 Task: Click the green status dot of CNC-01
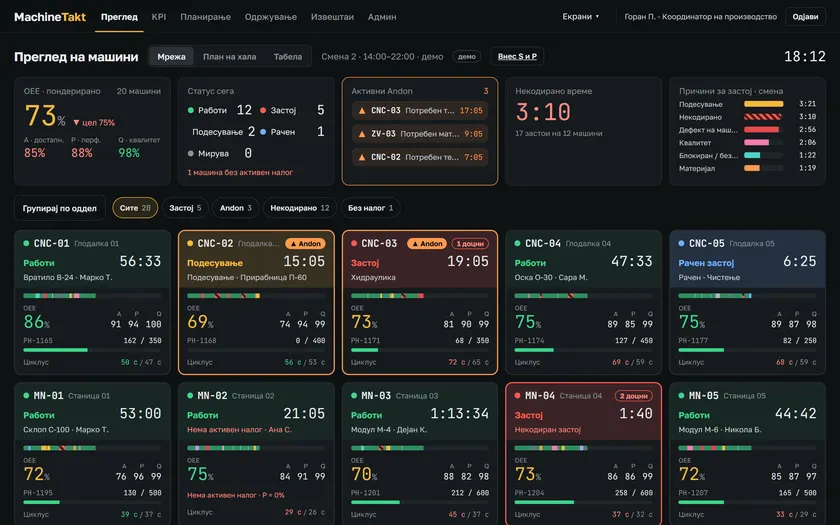[x=26, y=243]
